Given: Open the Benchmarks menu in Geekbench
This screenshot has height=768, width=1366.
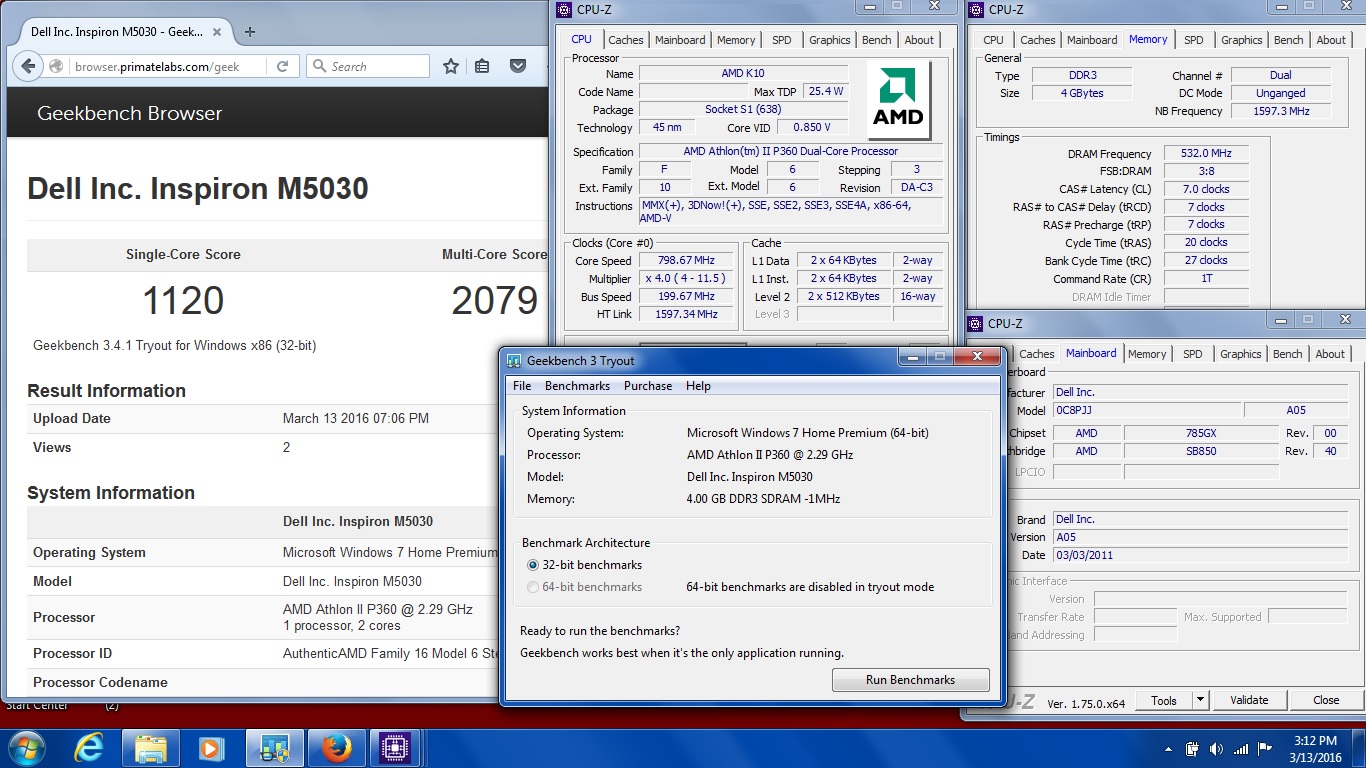Looking at the screenshot, I should [x=577, y=386].
